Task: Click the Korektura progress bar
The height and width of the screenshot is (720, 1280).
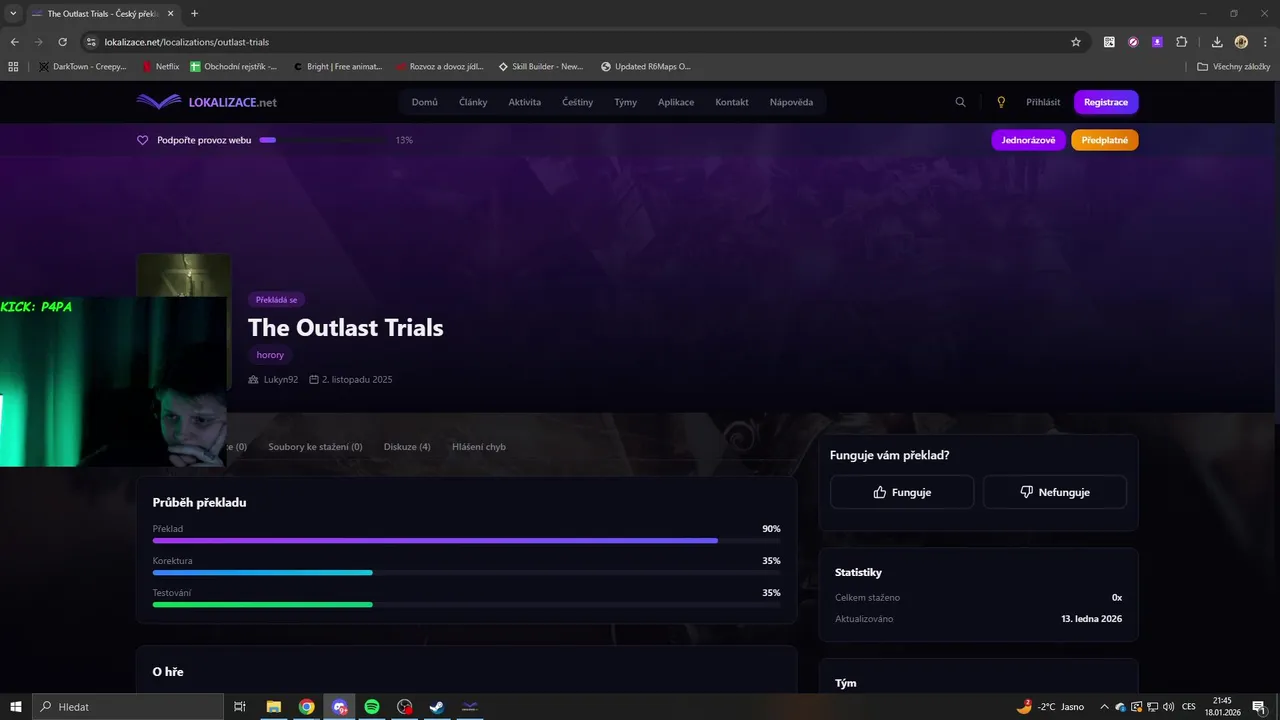Action: point(467,573)
